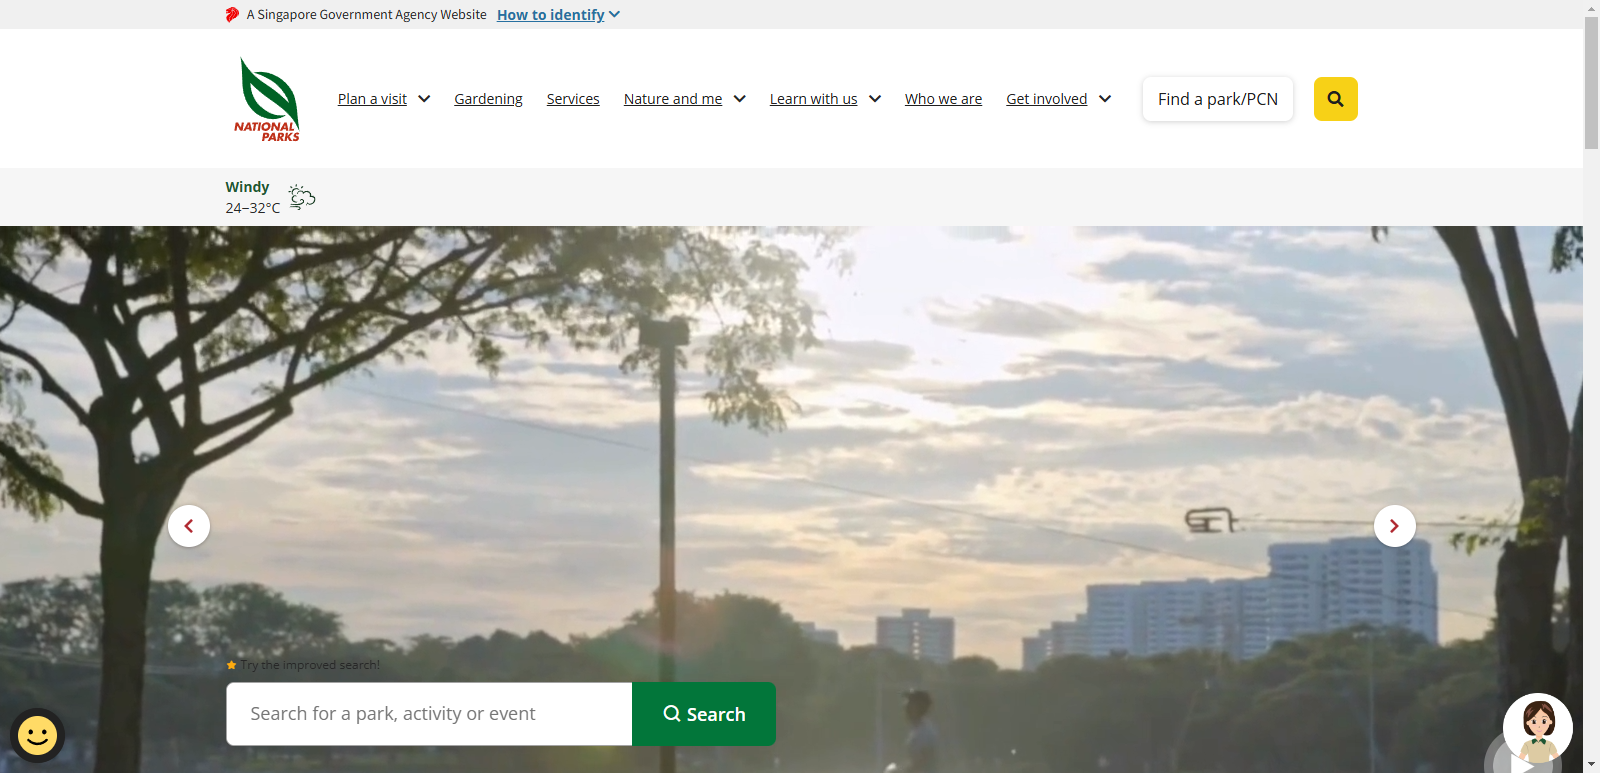Open the Get involved menu

coord(1046,99)
